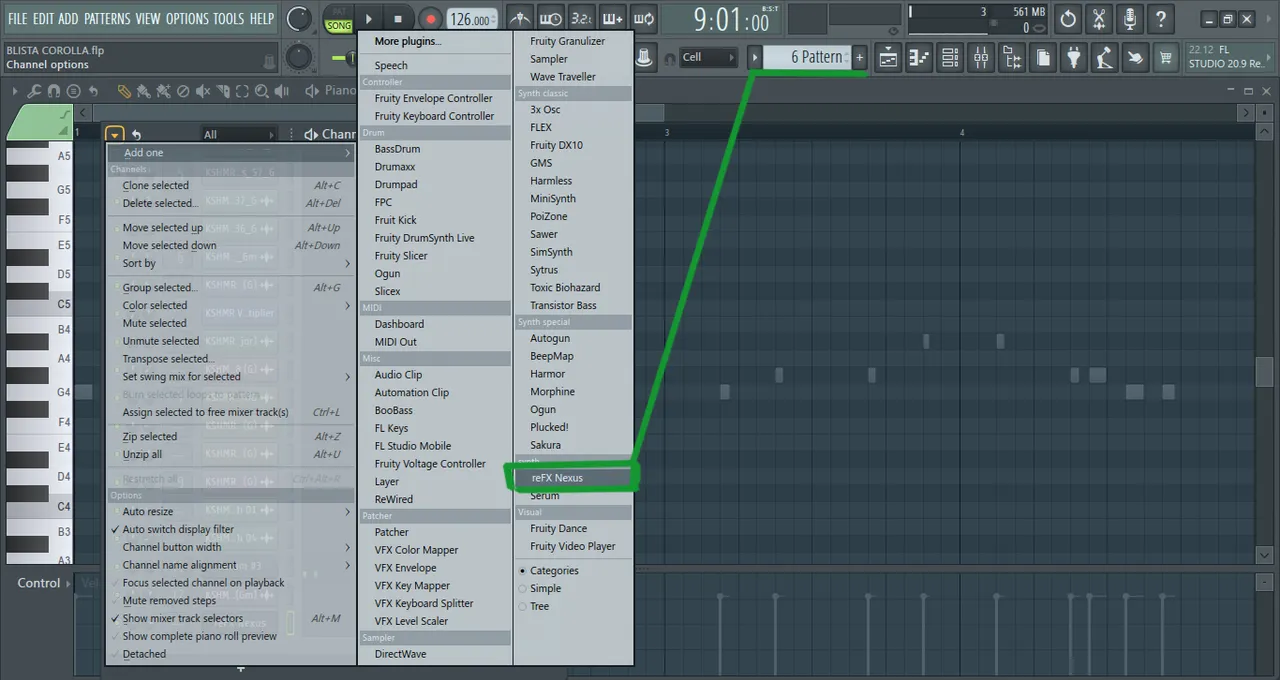Open the shopping cart content library

tap(1166, 58)
